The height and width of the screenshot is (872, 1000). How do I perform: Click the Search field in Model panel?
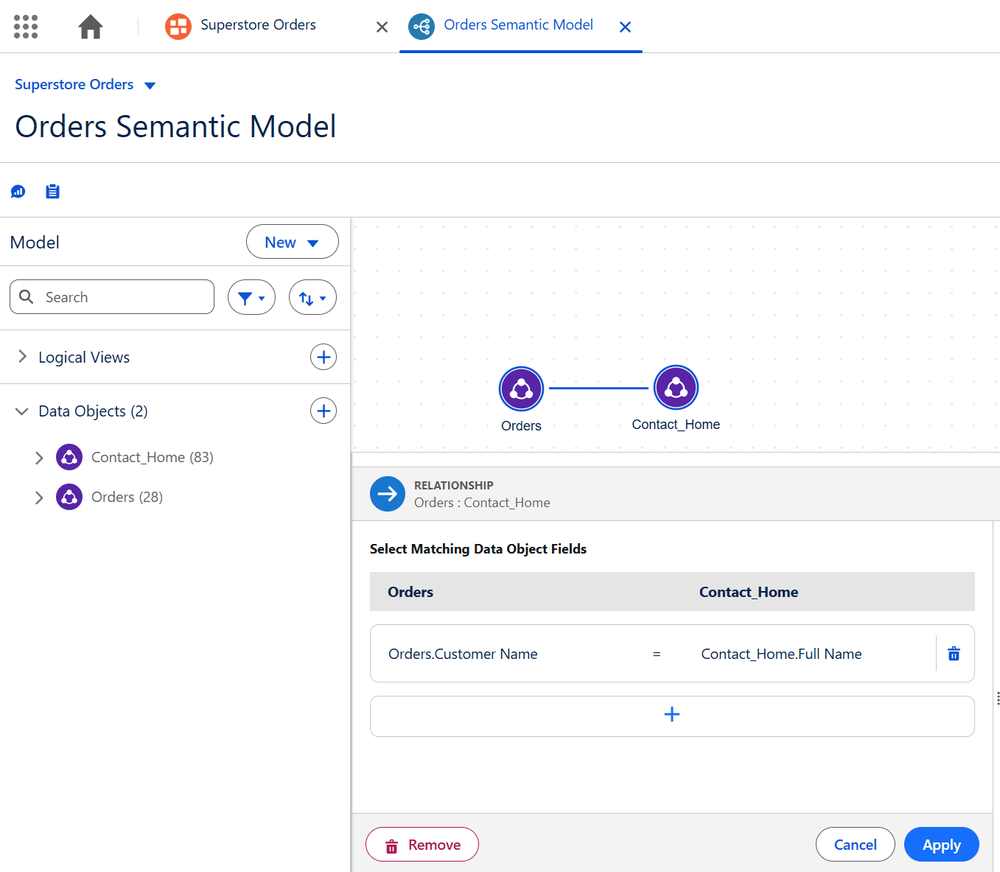pyautogui.click(x=112, y=297)
